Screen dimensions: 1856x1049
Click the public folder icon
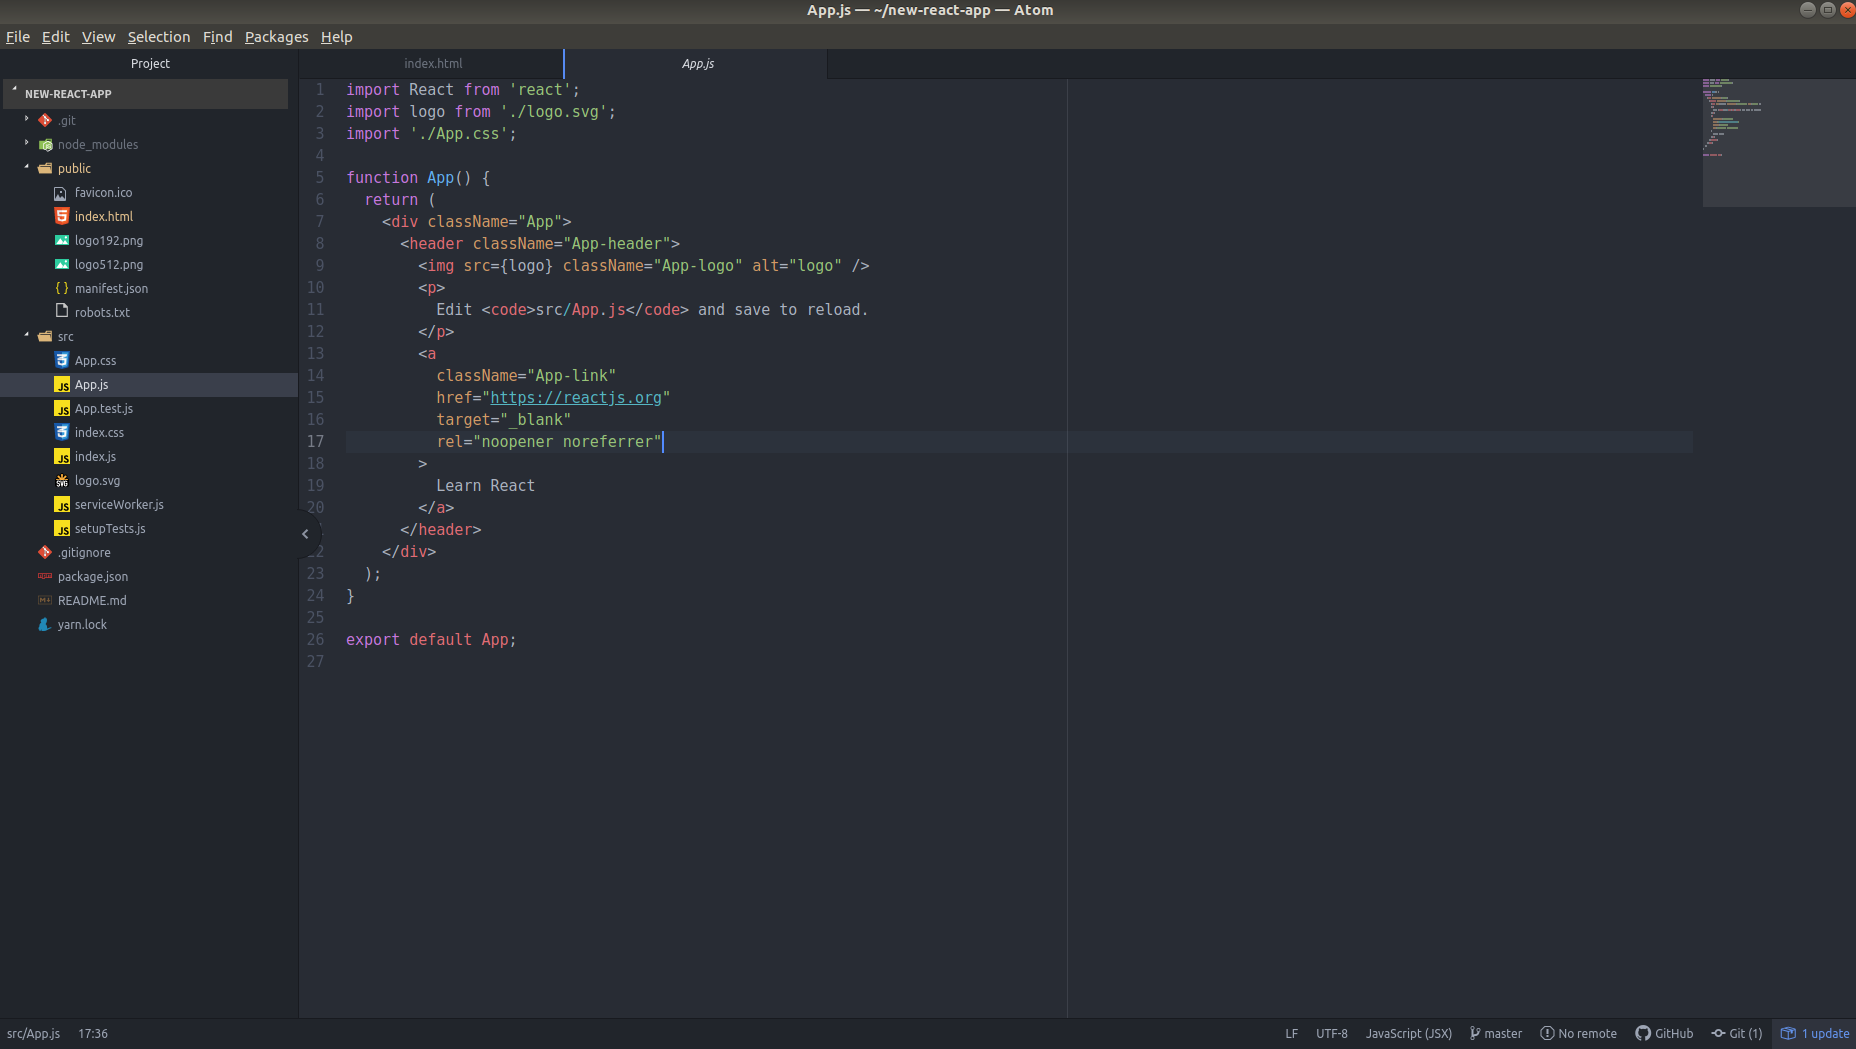pos(45,168)
